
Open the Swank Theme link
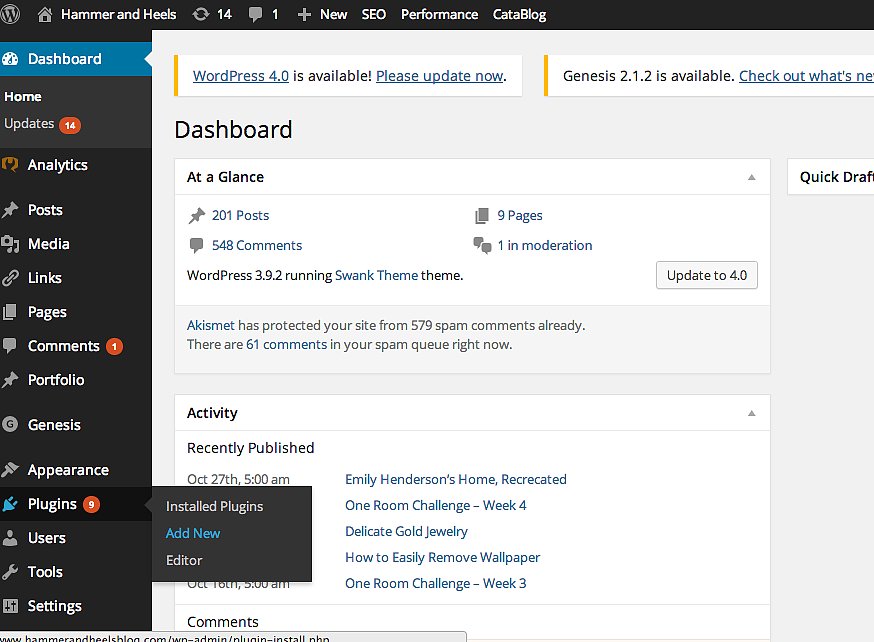pyautogui.click(x=376, y=275)
